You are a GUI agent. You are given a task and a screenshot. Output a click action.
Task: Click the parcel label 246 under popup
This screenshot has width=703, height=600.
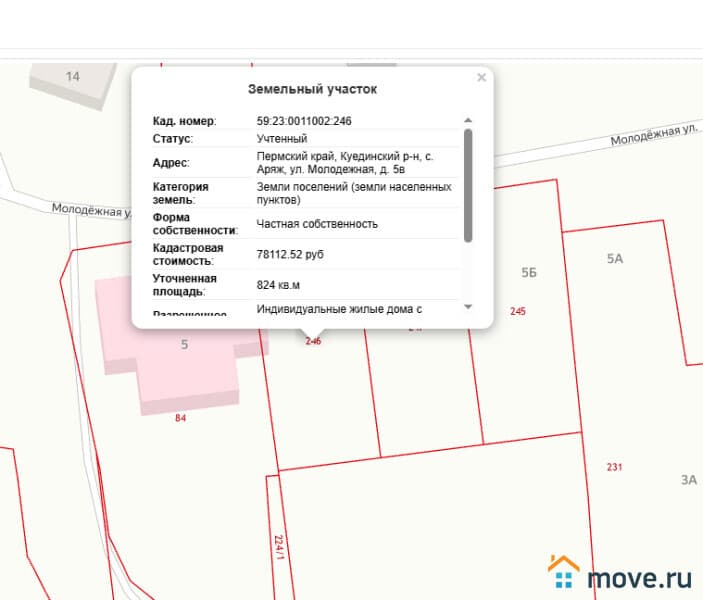pos(313,341)
